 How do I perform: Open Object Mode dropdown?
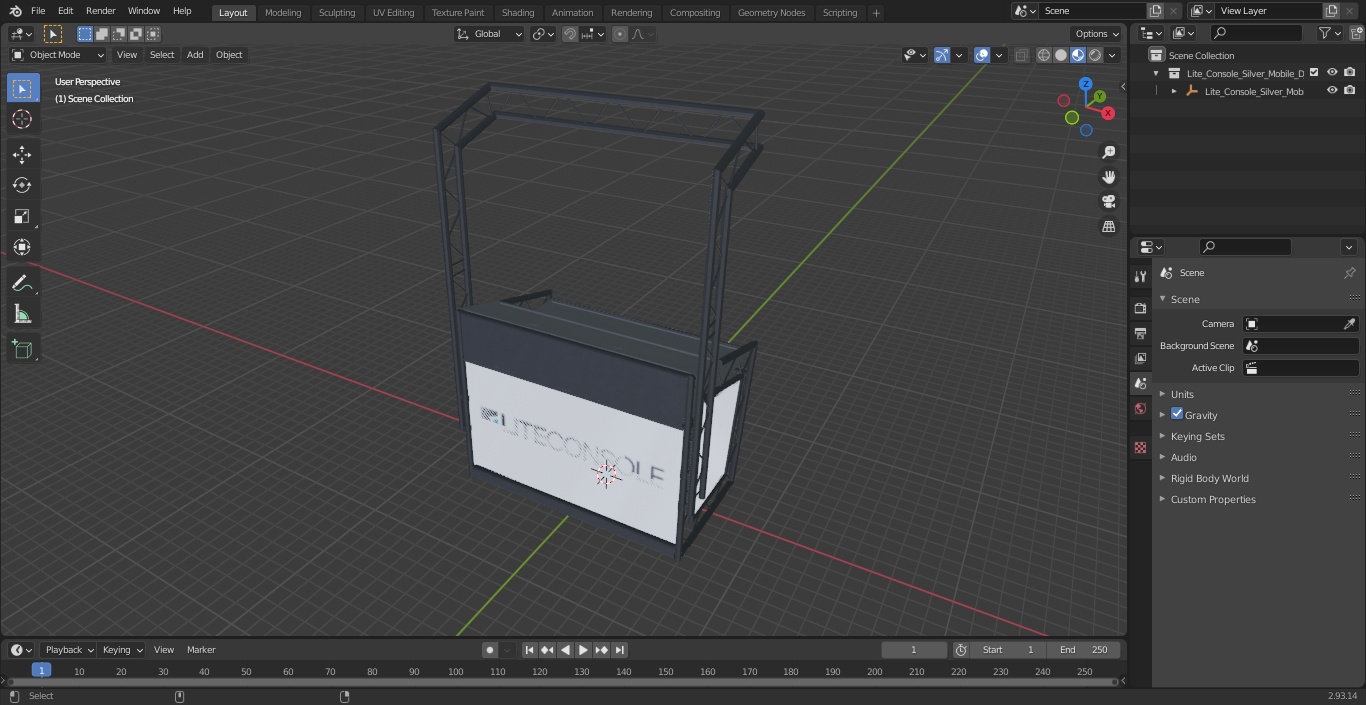click(x=58, y=55)
